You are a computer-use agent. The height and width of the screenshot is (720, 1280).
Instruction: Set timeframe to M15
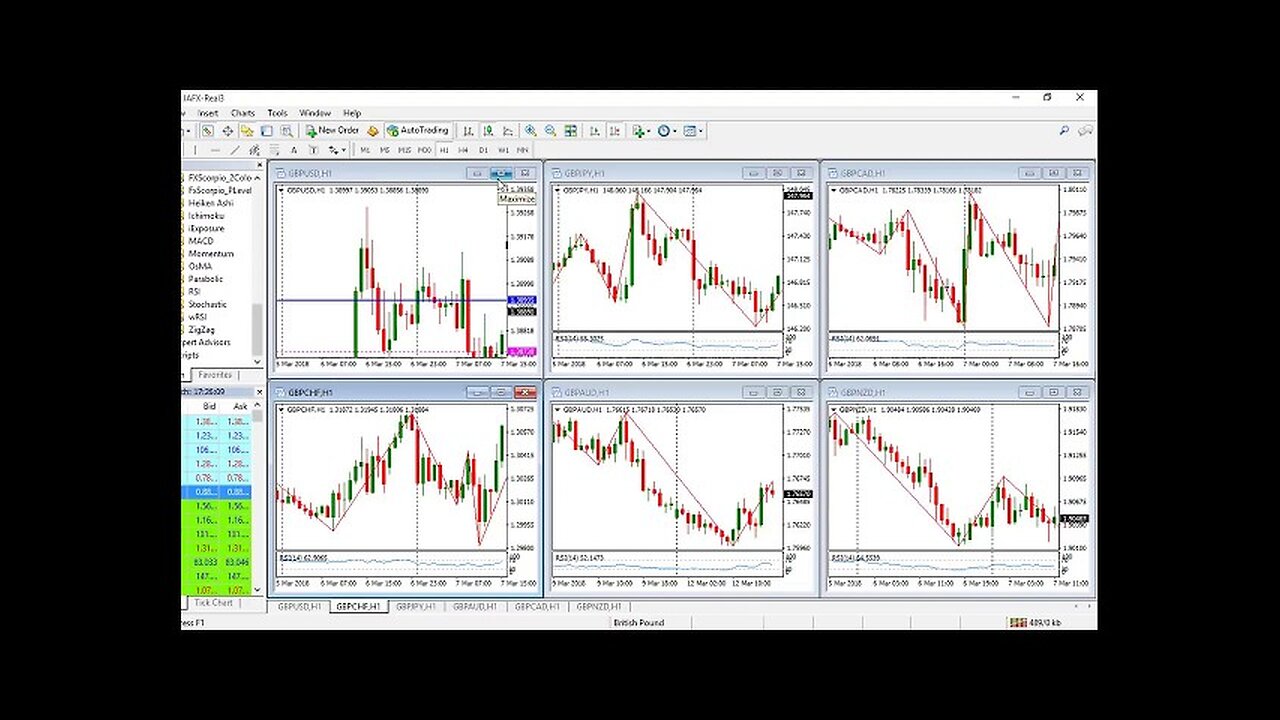[404, 150]
